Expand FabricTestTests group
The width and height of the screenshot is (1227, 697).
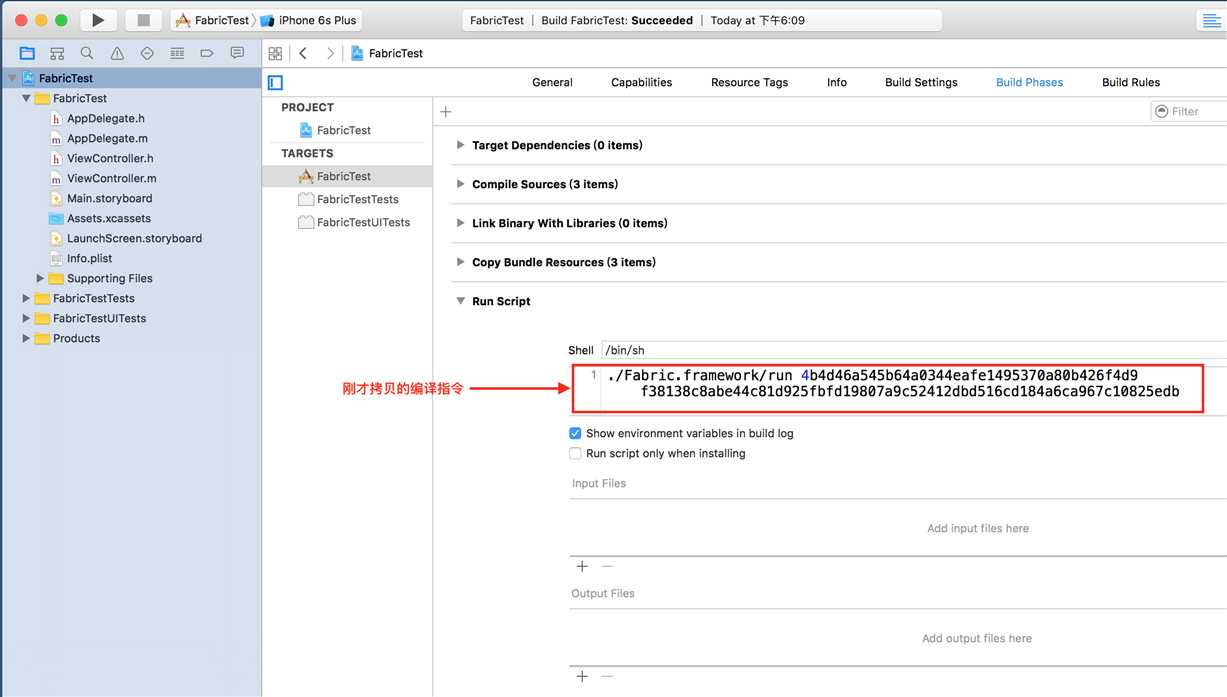26,298
